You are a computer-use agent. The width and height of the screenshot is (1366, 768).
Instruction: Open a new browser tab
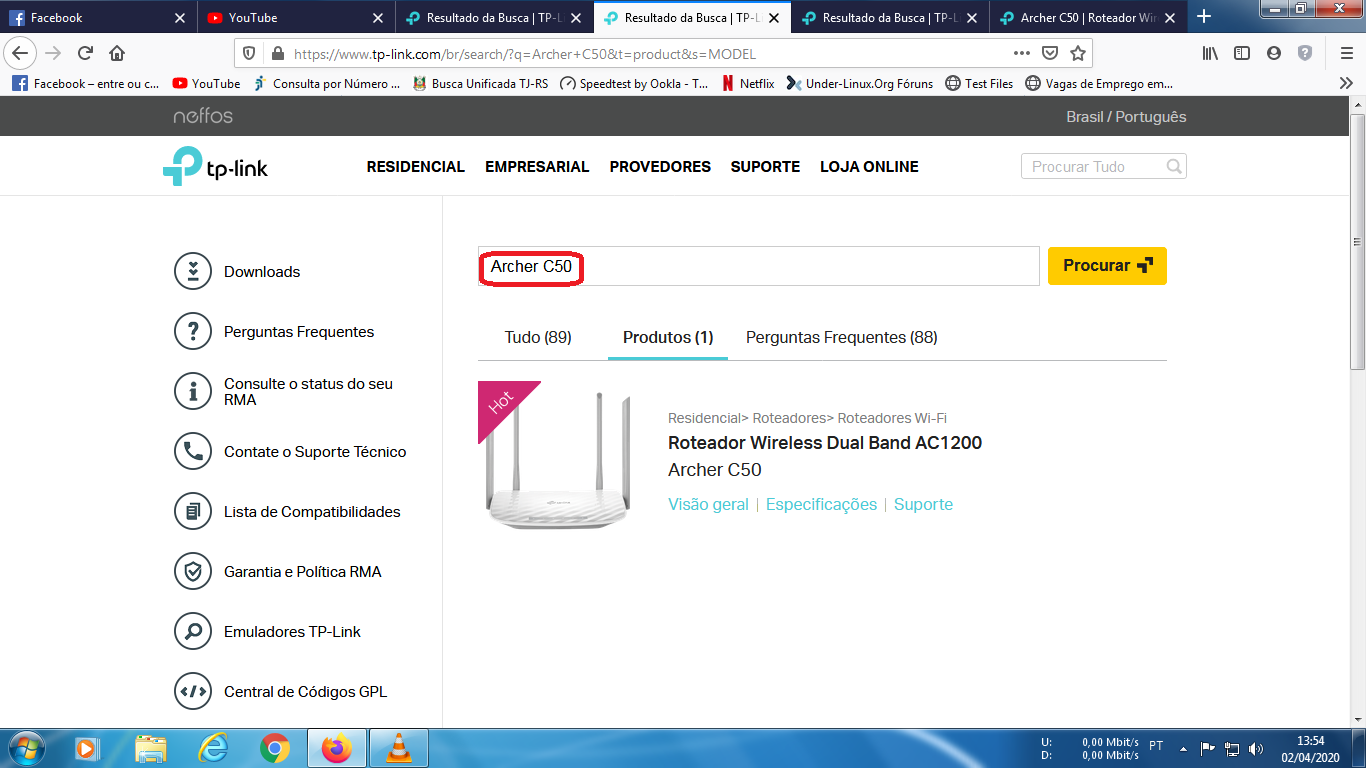coord(1204,17)
